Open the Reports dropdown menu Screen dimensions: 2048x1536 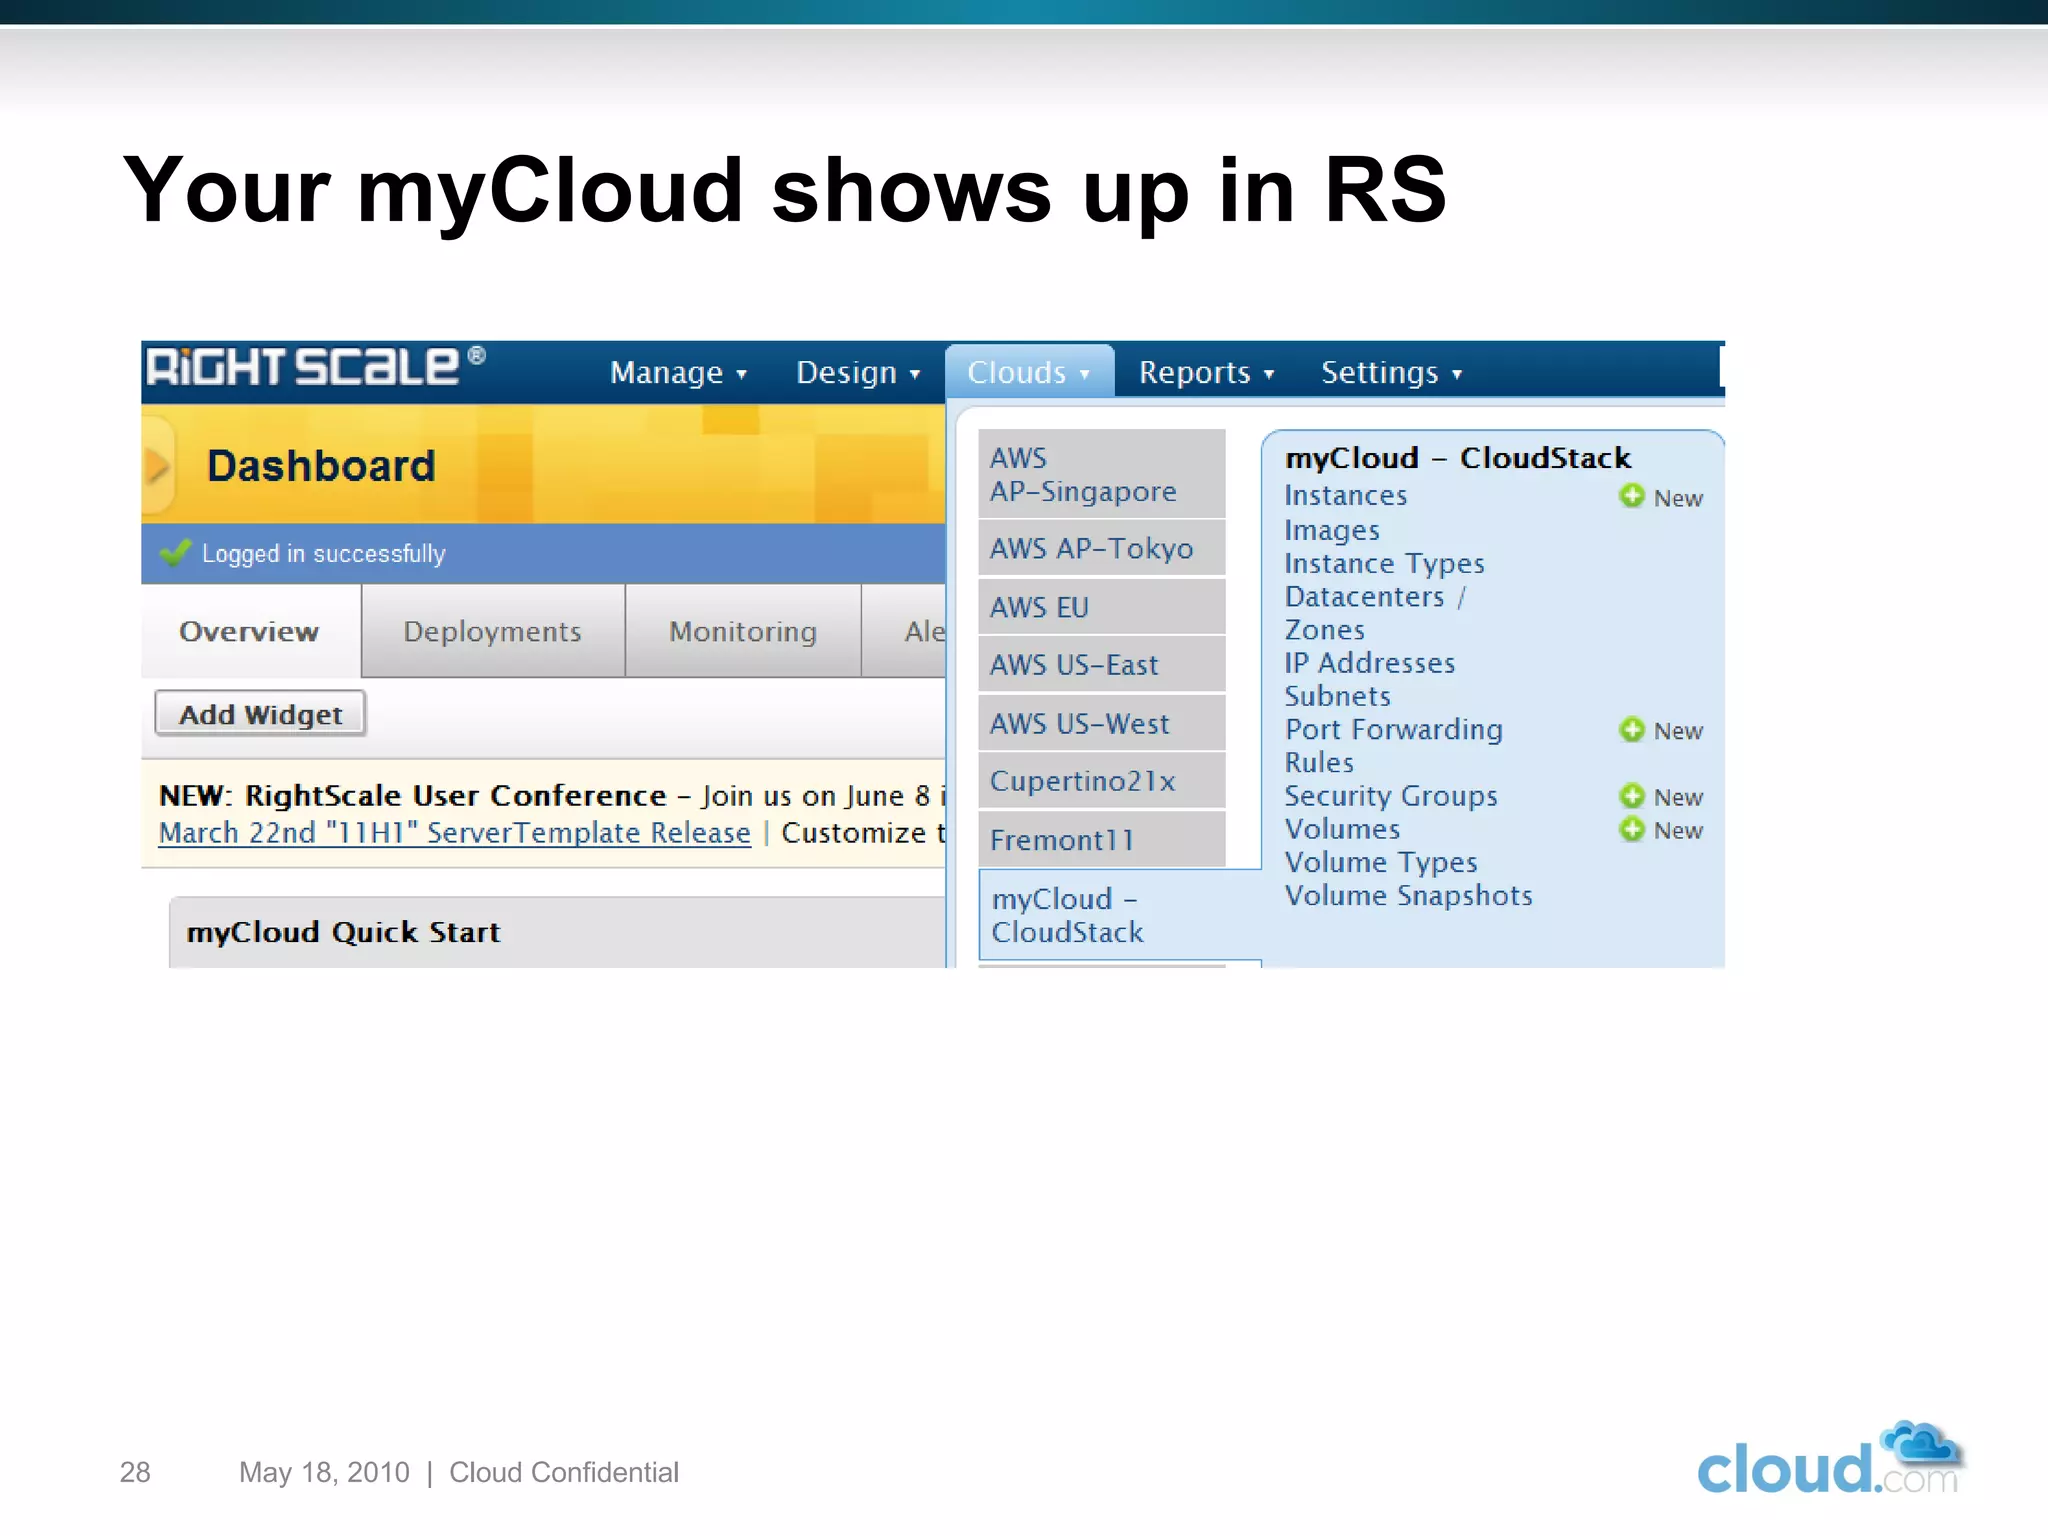pos(1207,372)
